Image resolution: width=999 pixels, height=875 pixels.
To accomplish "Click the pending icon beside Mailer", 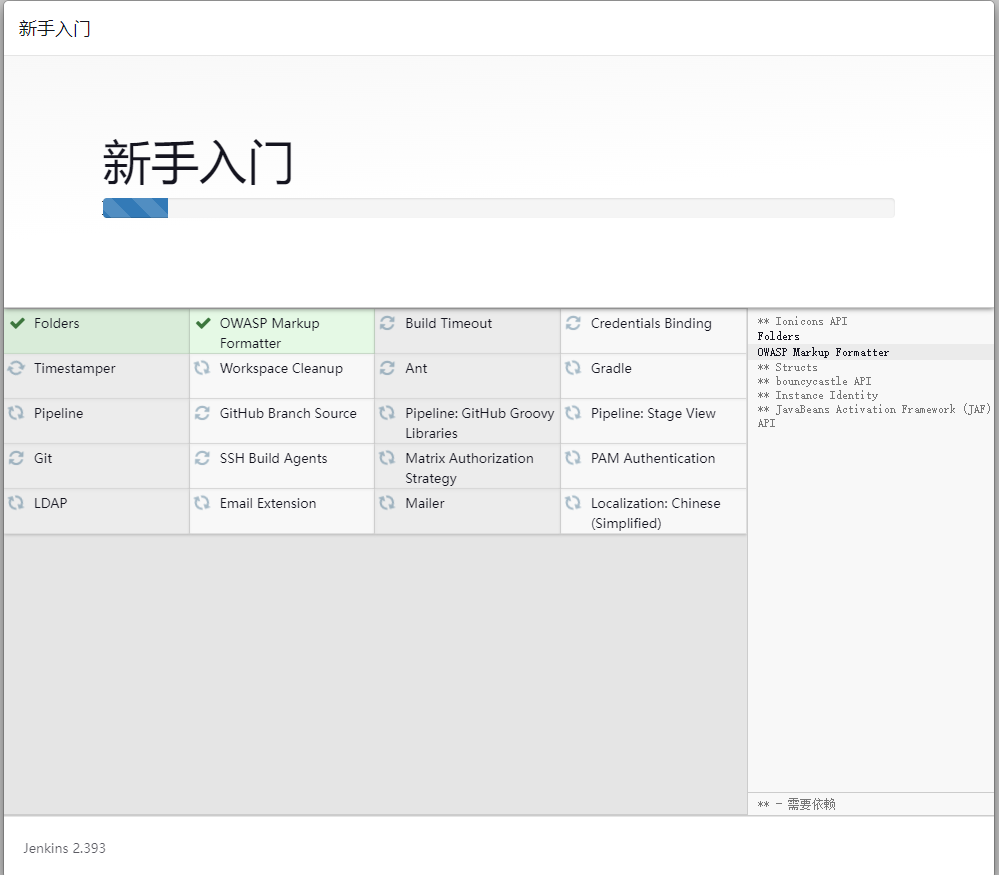I will click(x=387, y=503).
